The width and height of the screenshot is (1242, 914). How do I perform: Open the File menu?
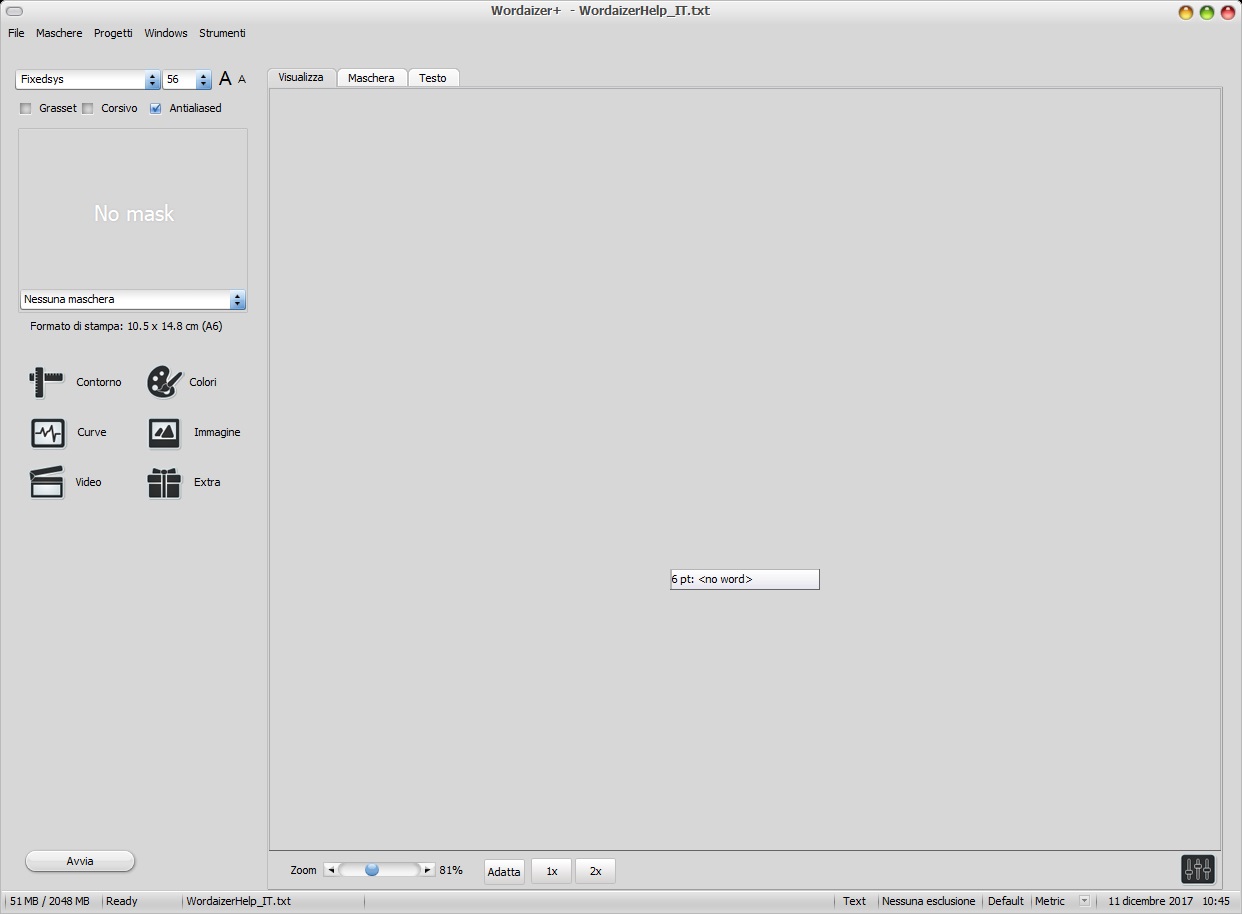tap(16, 33)
